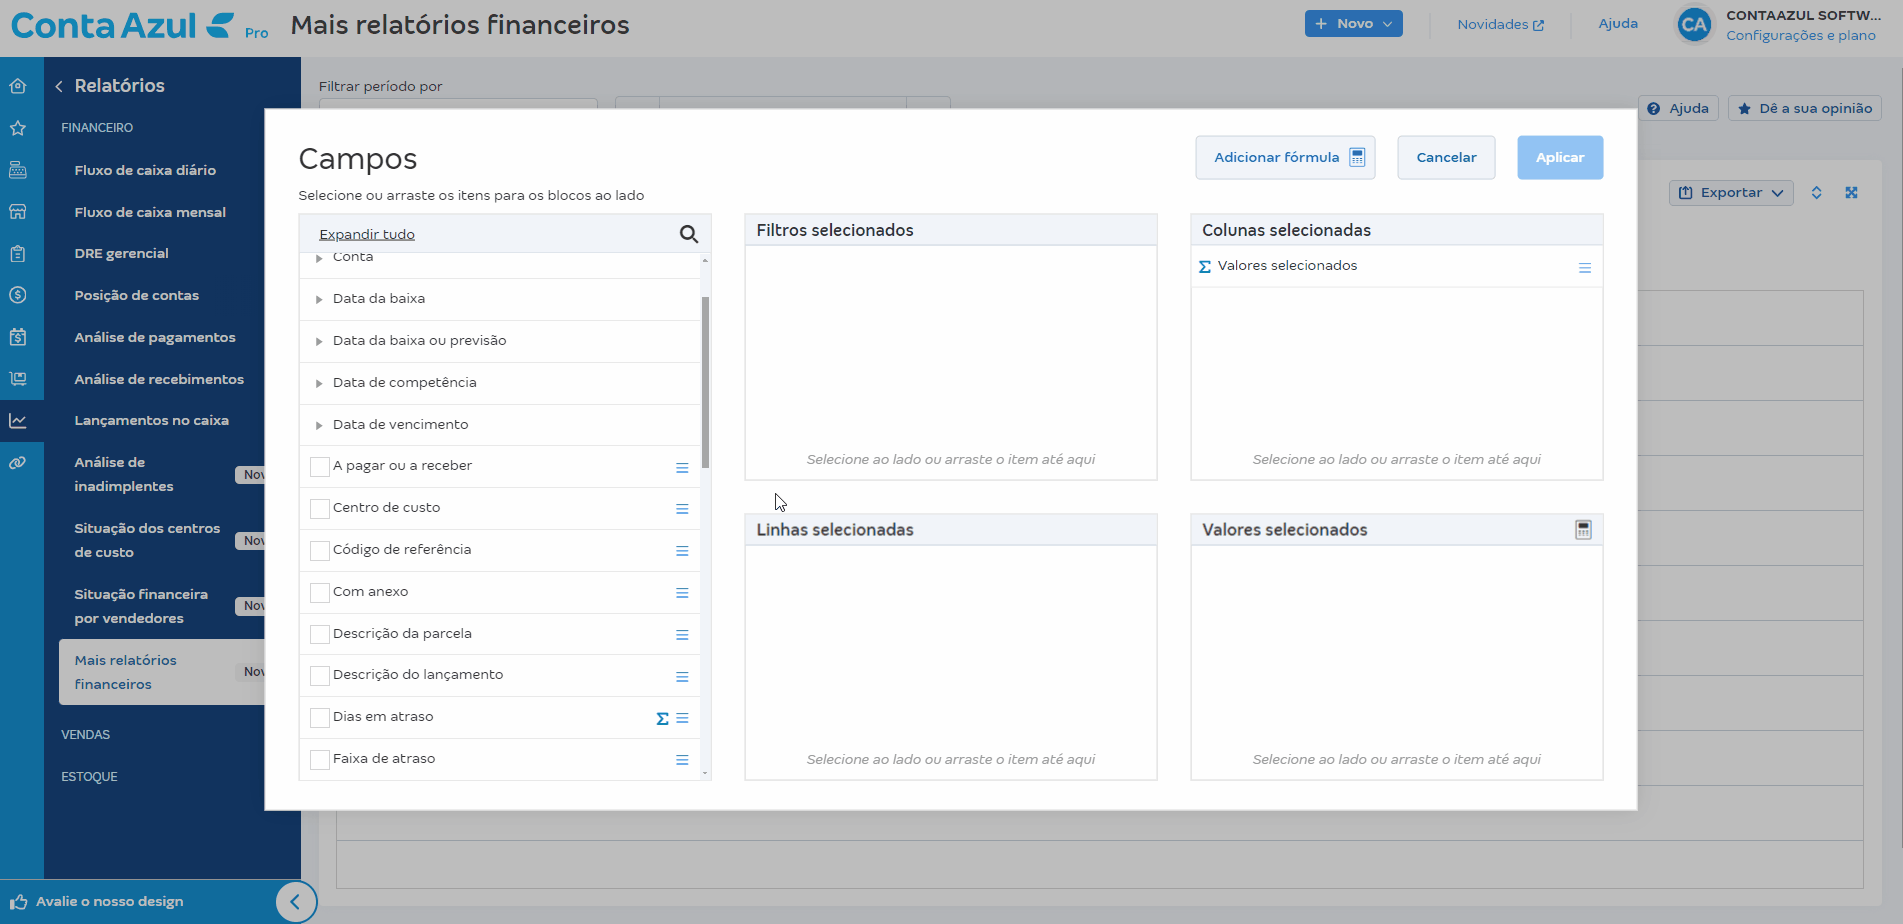Collapse sidebar with round chevron button
The width and height of the screenshot is (1903, 924).
(x=296, y=902)
